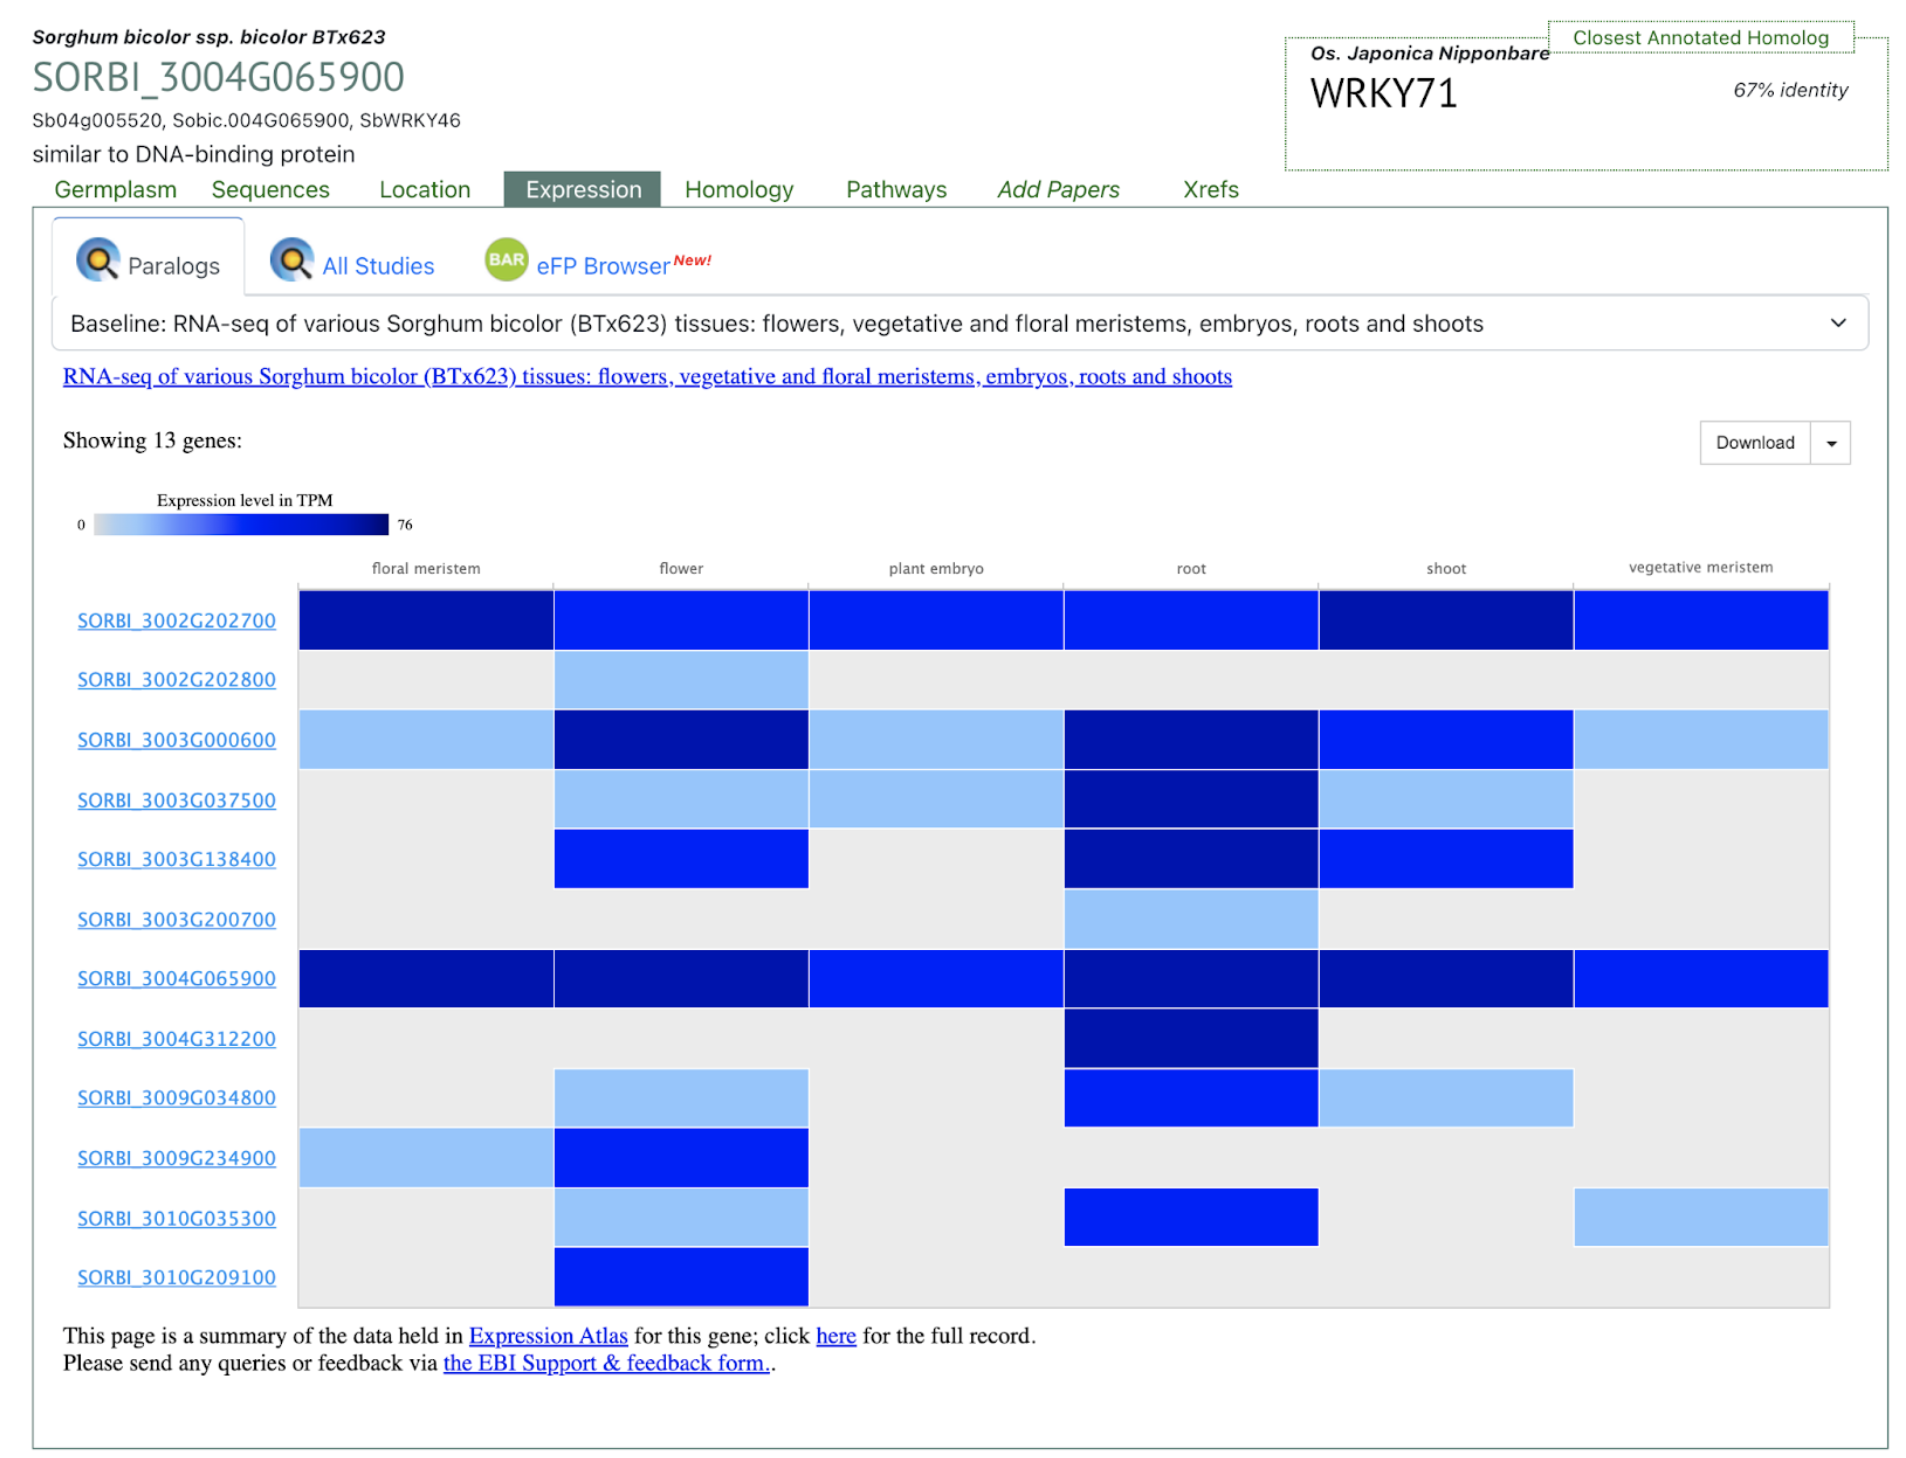Switch to the Homology tab
The image size is (1906, 1458).
738,190
